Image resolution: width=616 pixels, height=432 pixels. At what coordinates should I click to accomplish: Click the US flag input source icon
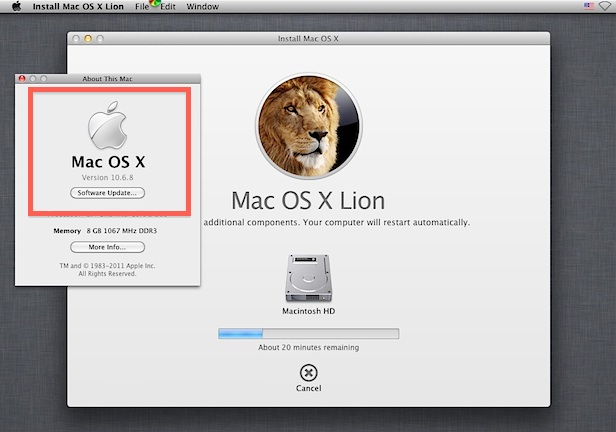[x=589, y=6]
